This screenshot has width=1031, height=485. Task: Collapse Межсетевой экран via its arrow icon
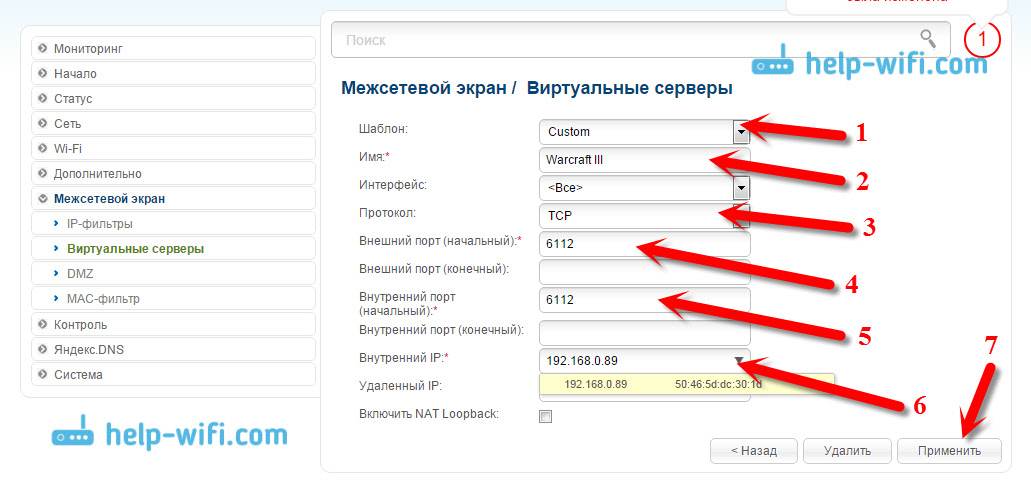43,198
